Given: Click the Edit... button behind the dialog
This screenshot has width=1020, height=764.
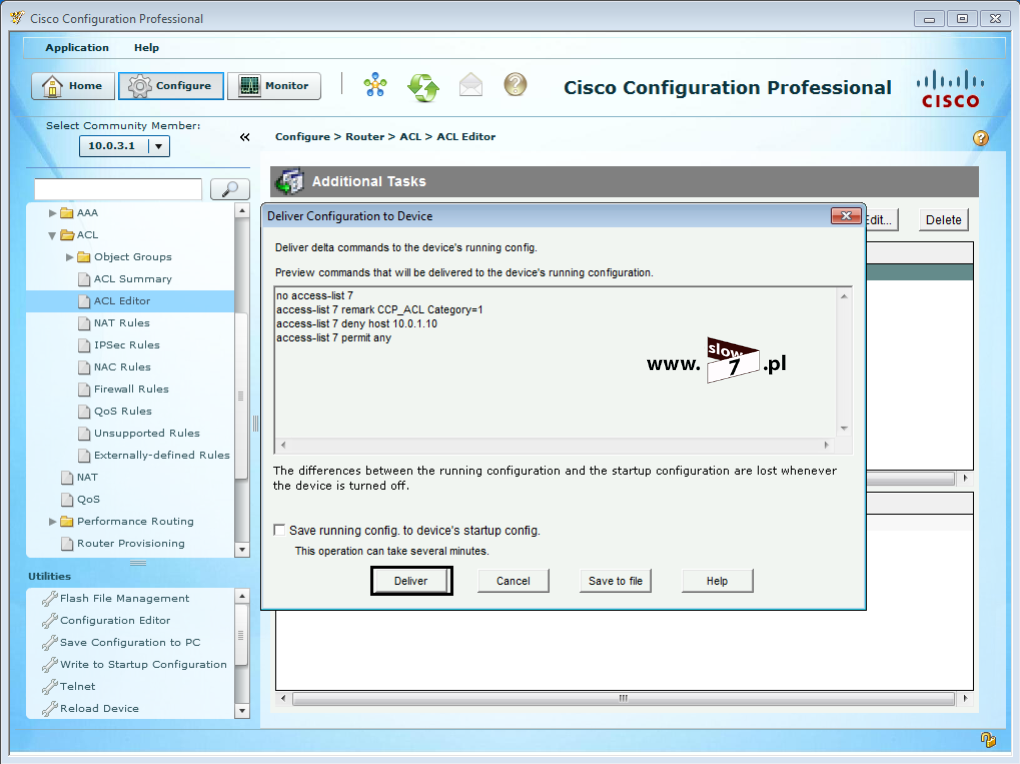Looking at the screenshot, I should pyautogui.click(x=882, y=220).
